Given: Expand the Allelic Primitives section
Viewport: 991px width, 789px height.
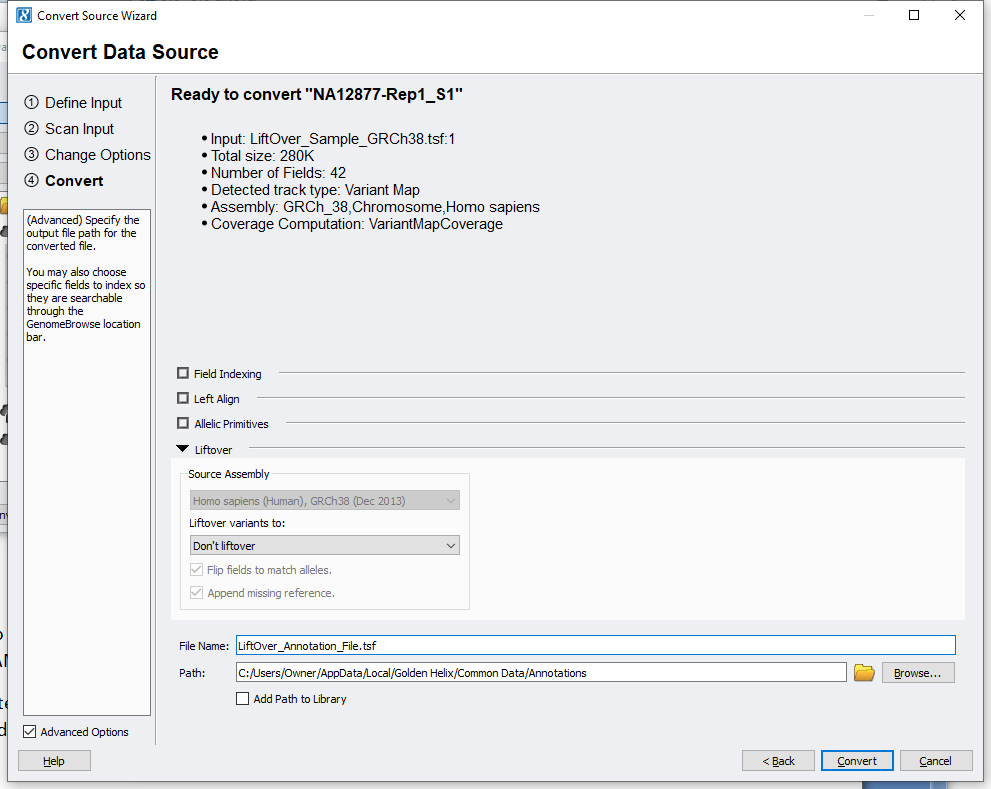Looking at the screenshot, I should (x=182, y=423).
